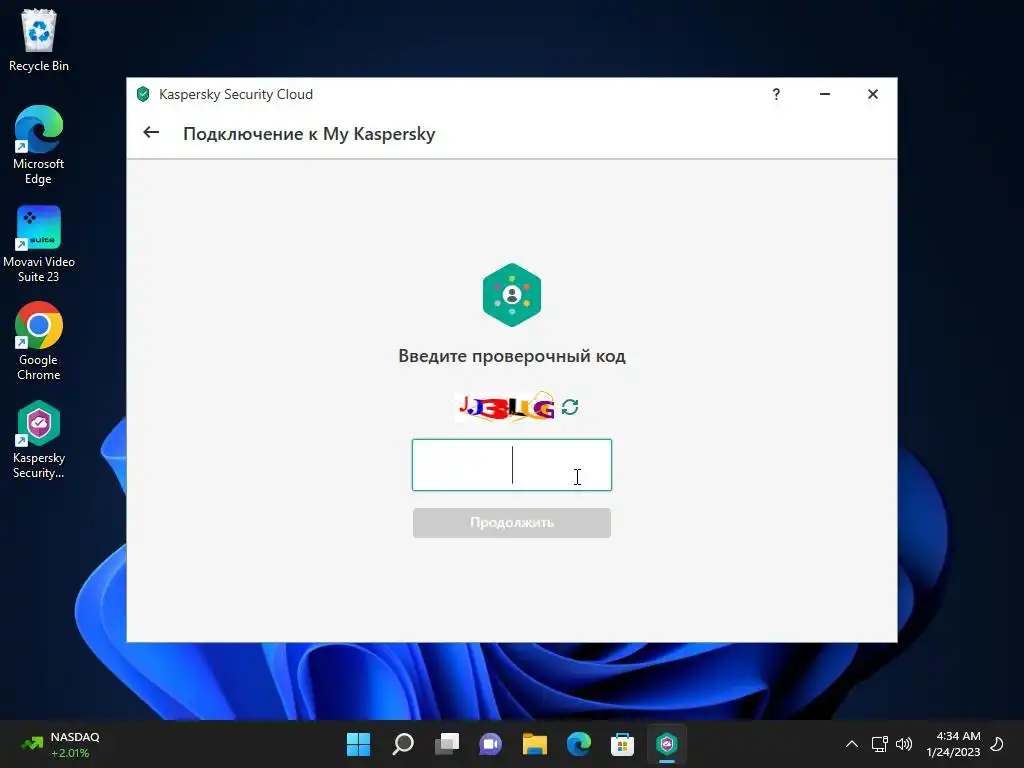Open Microsoft Store from taskbar
The height and width of the screenshot is (768, 1024).
[x=622, y=744]
